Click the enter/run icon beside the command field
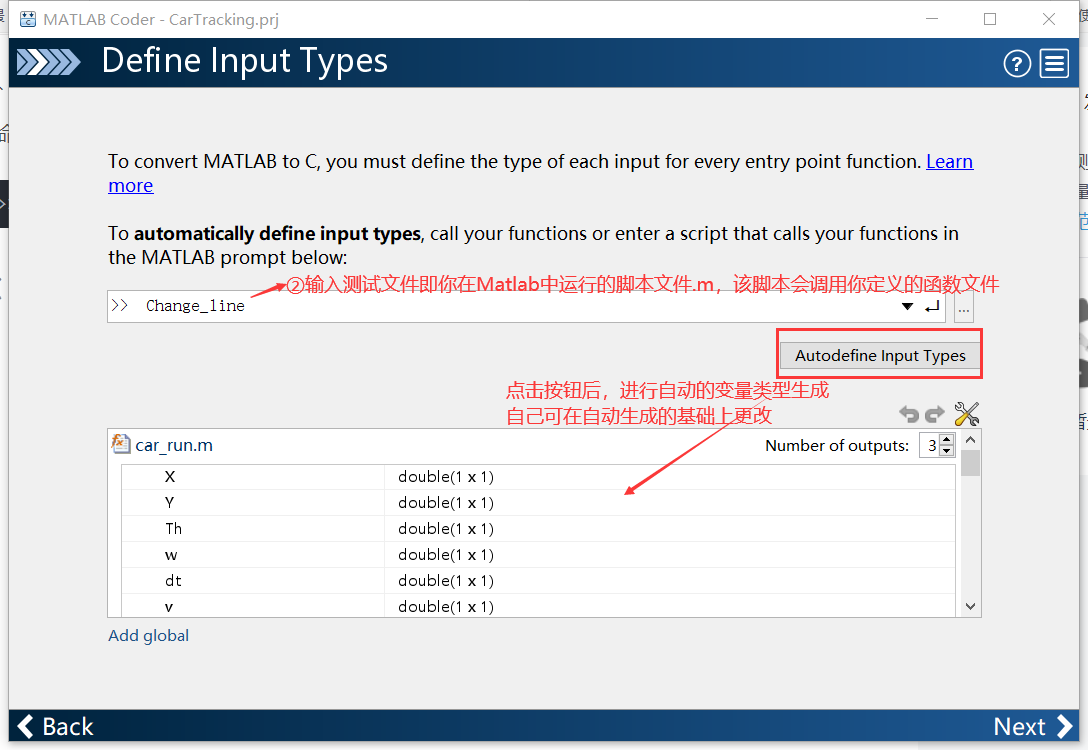Image resolution: width=1088 pixels, height=750 pixels. pos(932,306)
